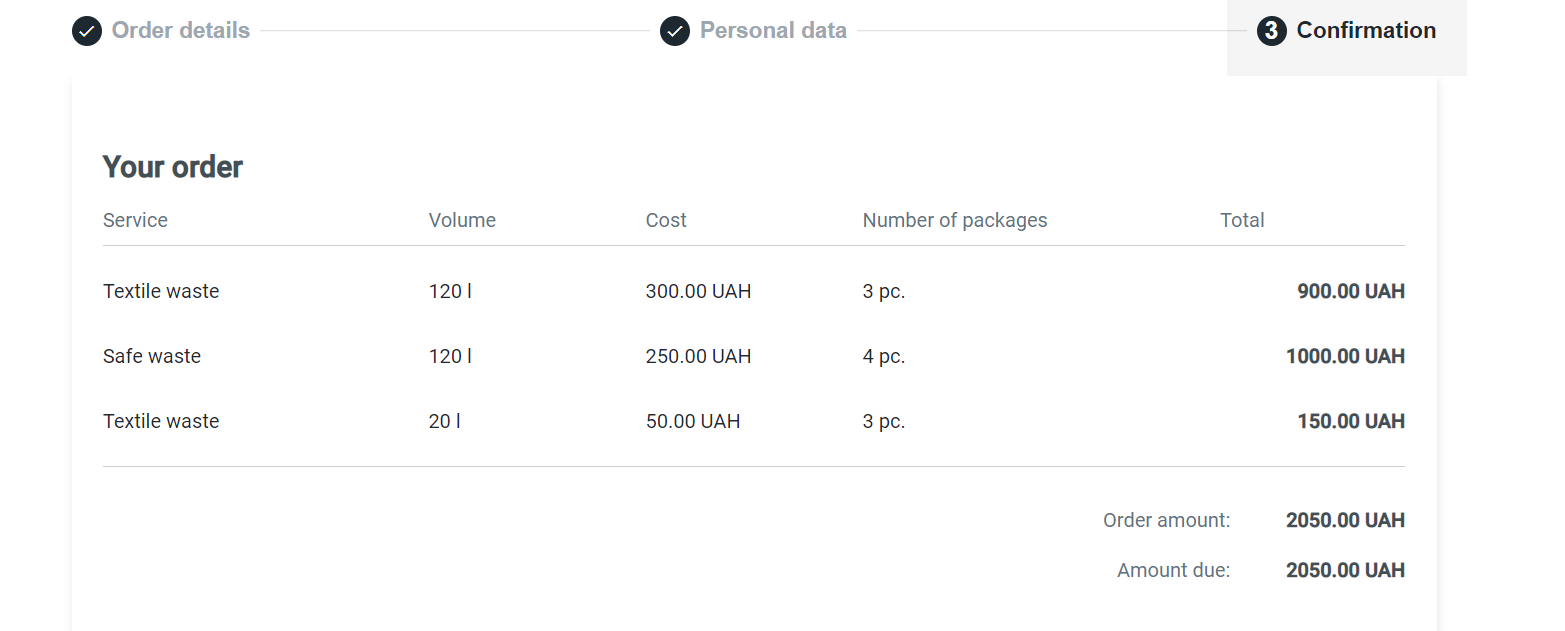Click the Number of packages header

pos(954,220)
